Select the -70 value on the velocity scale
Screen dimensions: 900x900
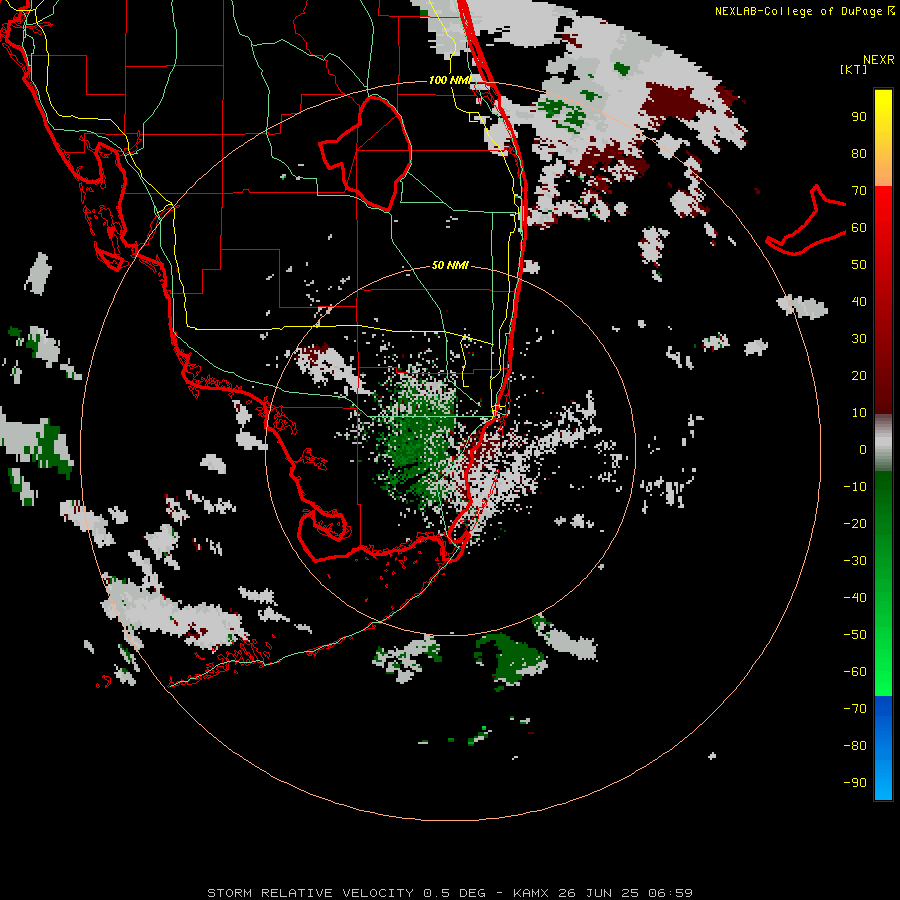855,709
